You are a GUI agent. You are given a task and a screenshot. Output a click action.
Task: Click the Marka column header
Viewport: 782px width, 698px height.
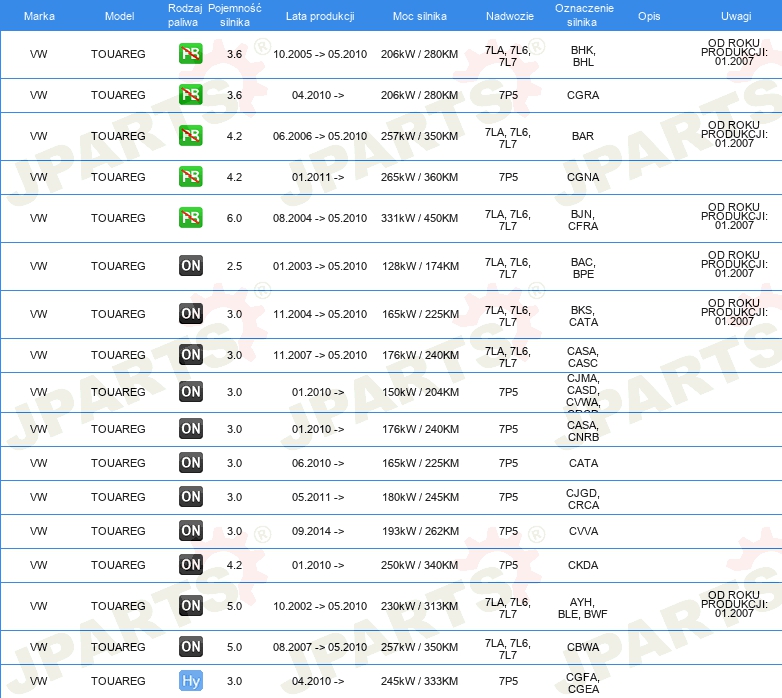[x=39, y=17]
